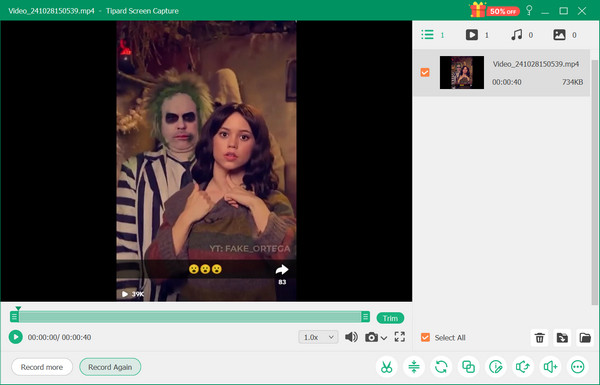Open the volume booster tool
Viewport: 600px width, 385px height.
550,367
